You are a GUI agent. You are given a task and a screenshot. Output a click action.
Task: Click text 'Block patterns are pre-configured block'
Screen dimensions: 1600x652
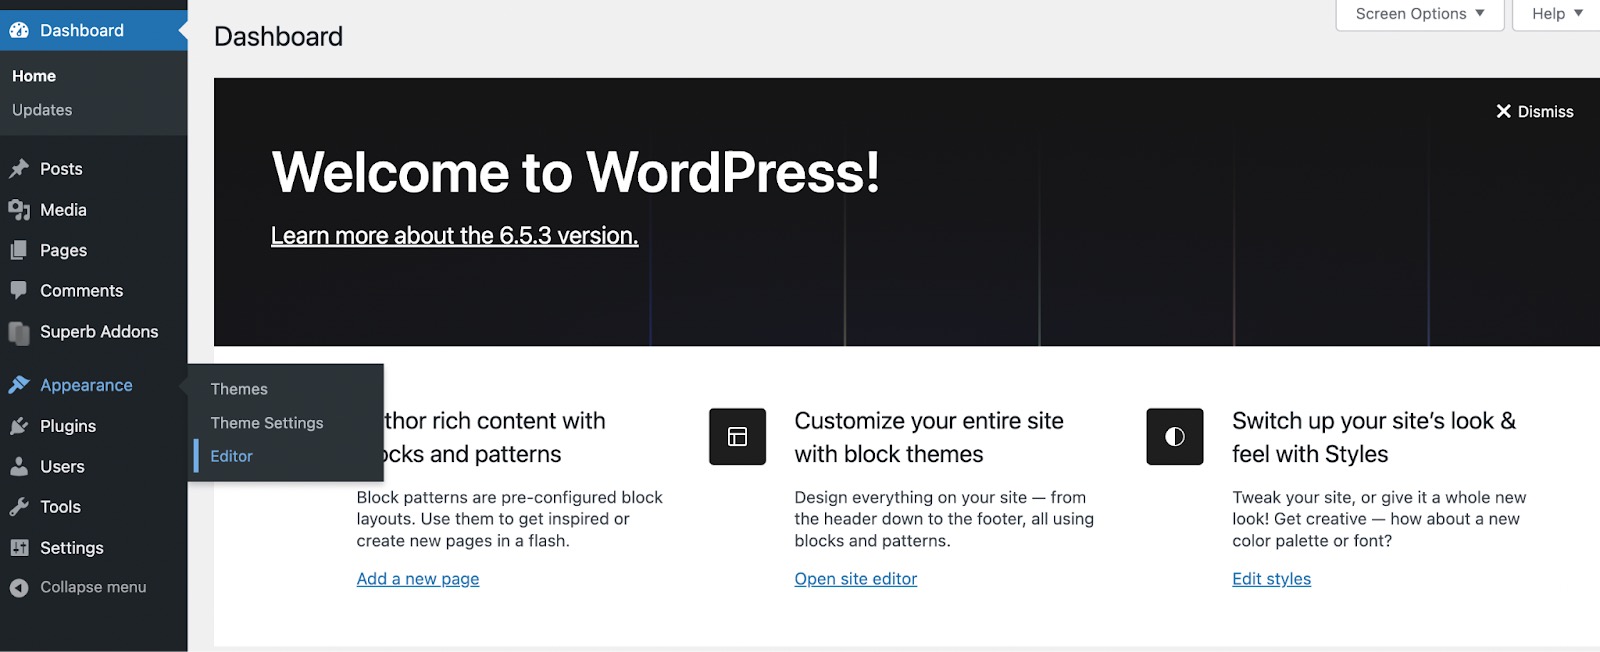tap(510, 497)
